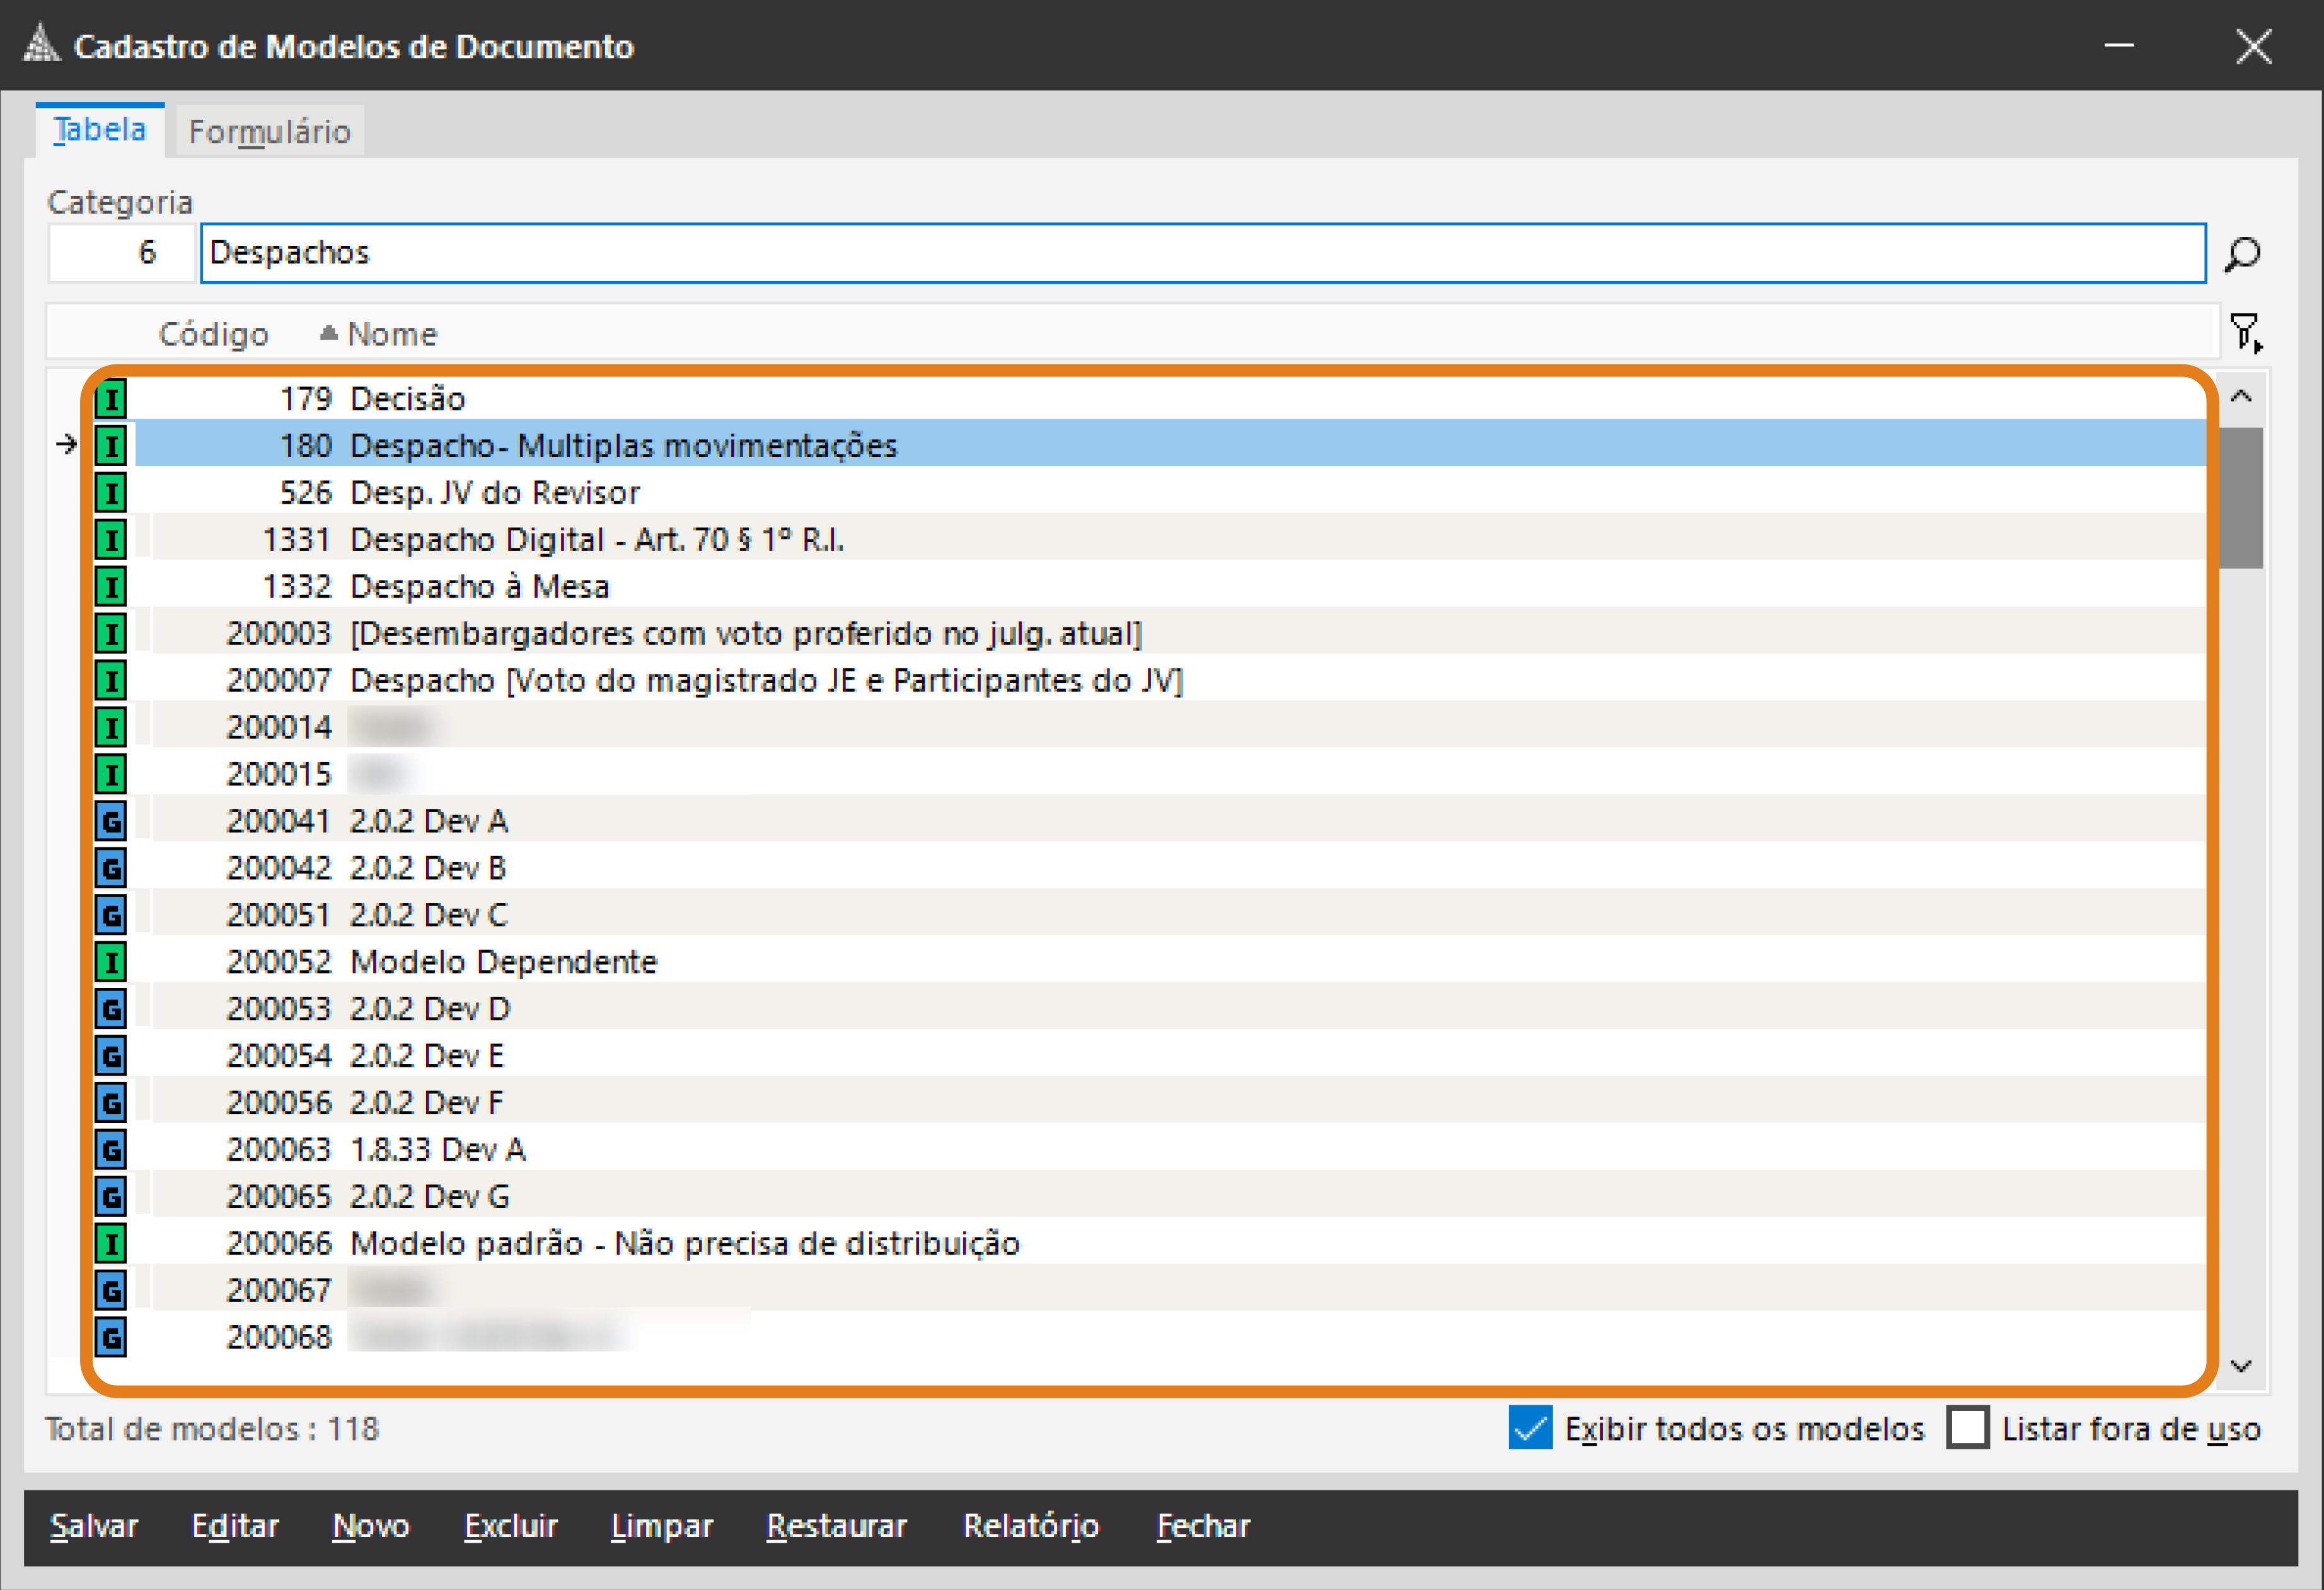Uncheck Exibir todos os modelos
Image resolution: width=2324 pixels, height=1590 pixels.
click(x=1530, y=1428)
